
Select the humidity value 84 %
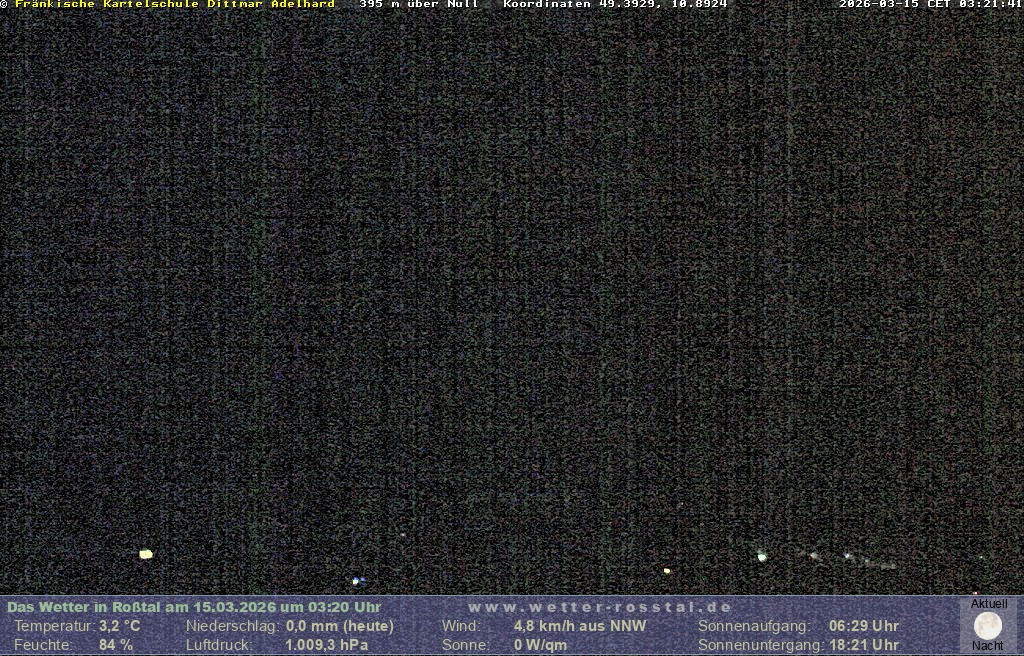click(116, 645)
